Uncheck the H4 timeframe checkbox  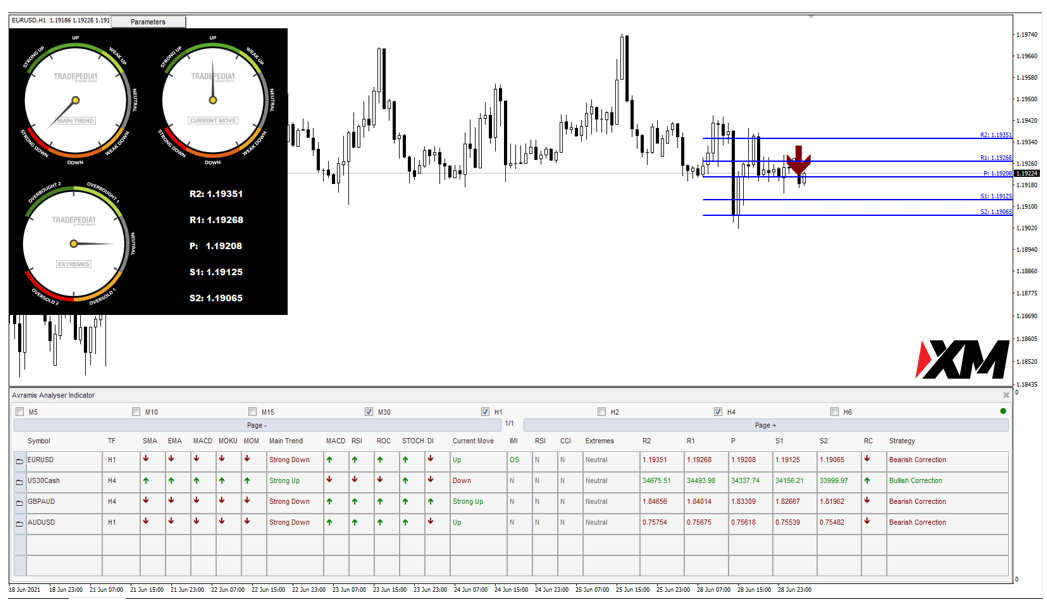pos(718,411)
